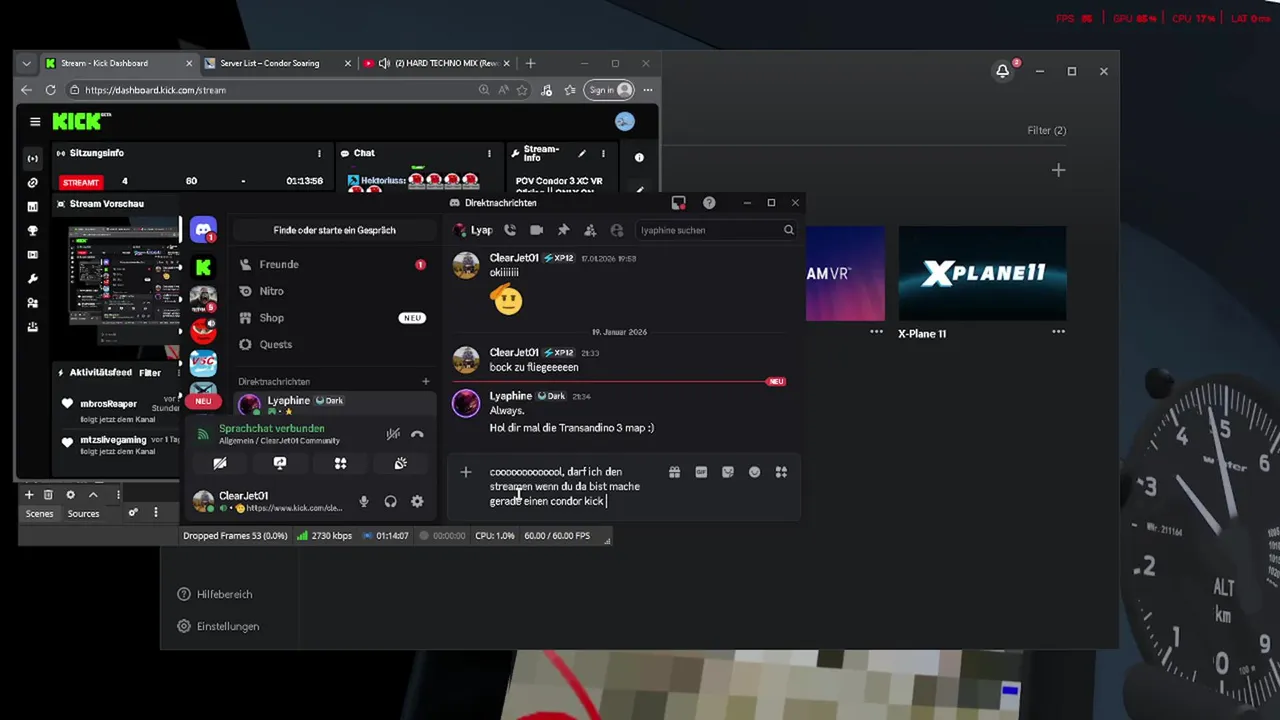
Task: Open Discord user settings gear
Action: [x=417, y=502]
